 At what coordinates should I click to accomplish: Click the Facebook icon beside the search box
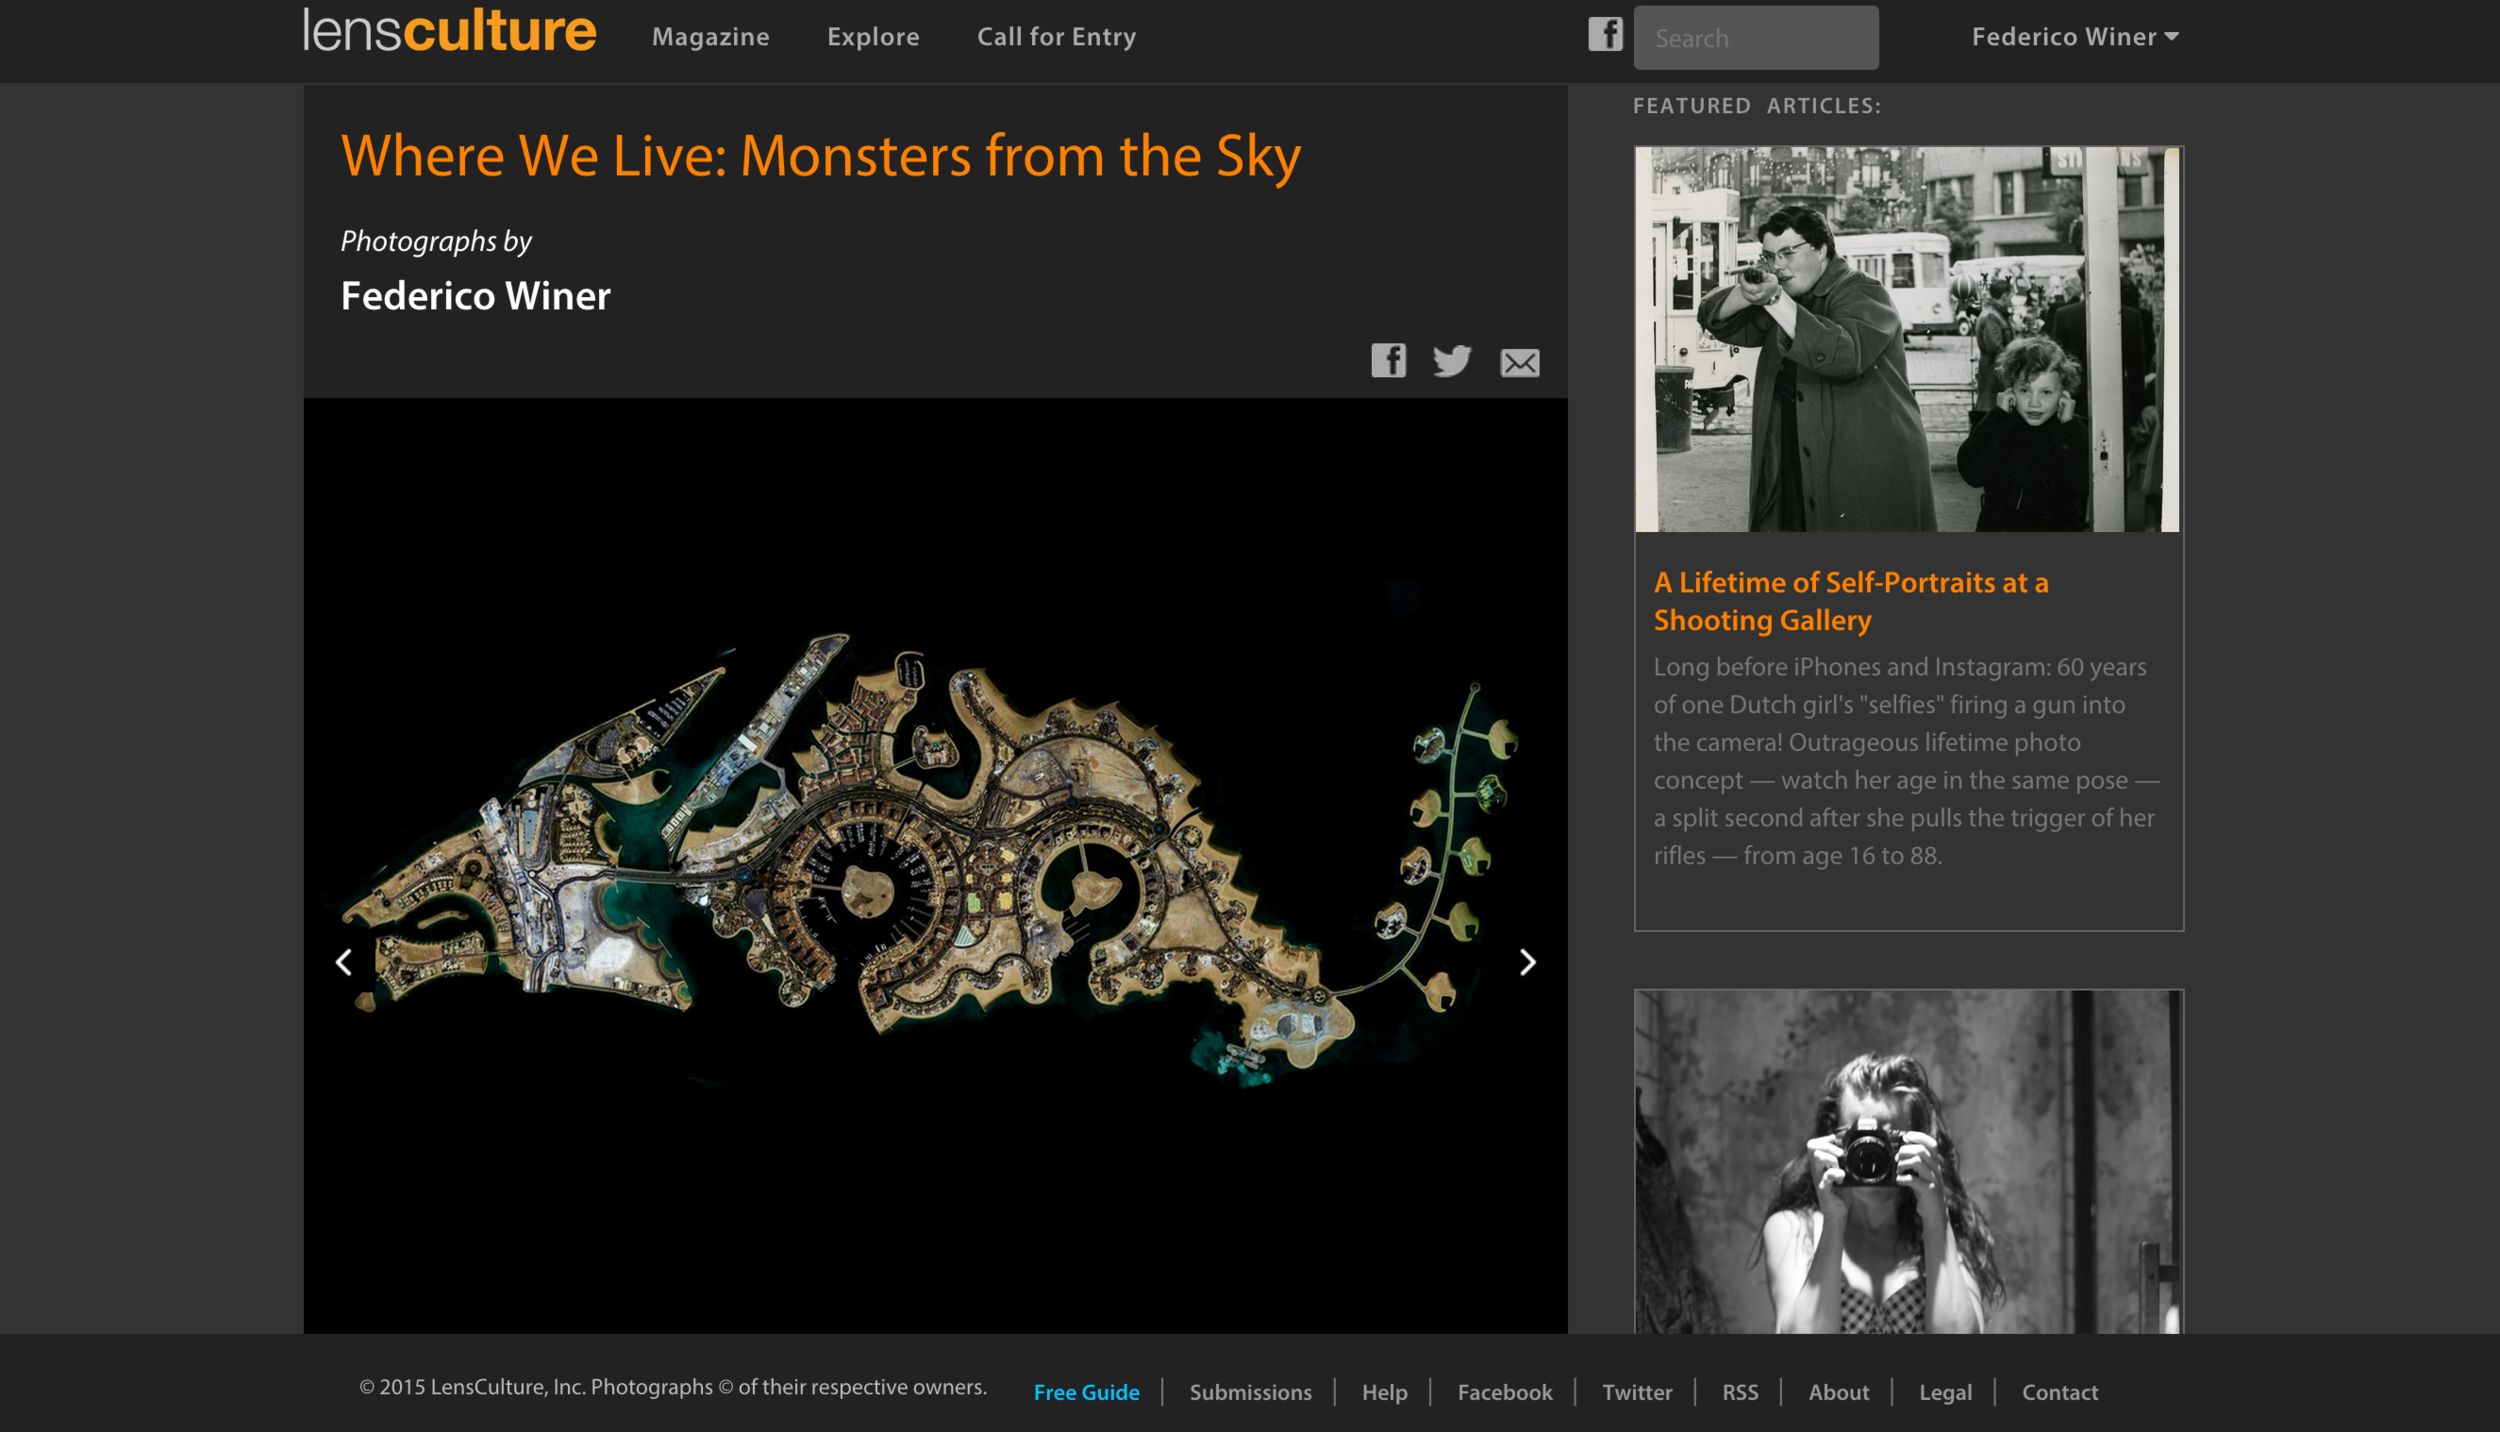pos(1605,35)
